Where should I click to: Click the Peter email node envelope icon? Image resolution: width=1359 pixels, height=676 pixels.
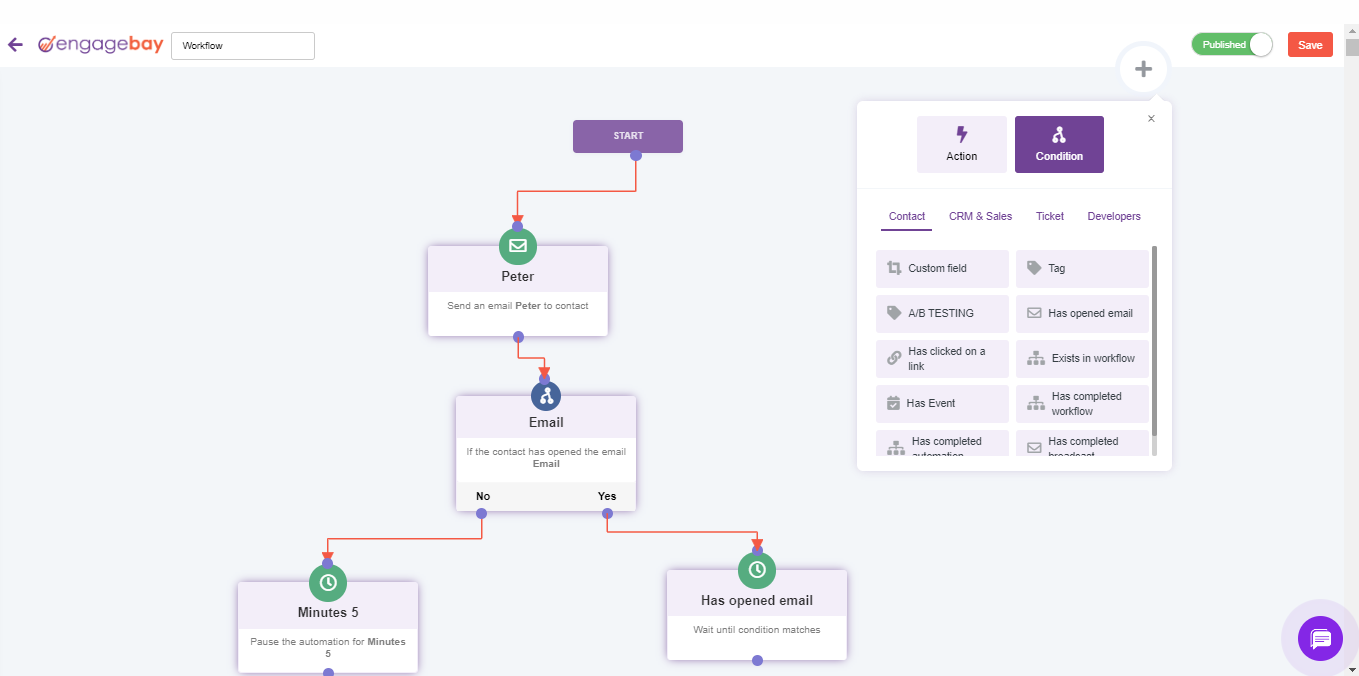coord(518,246)
